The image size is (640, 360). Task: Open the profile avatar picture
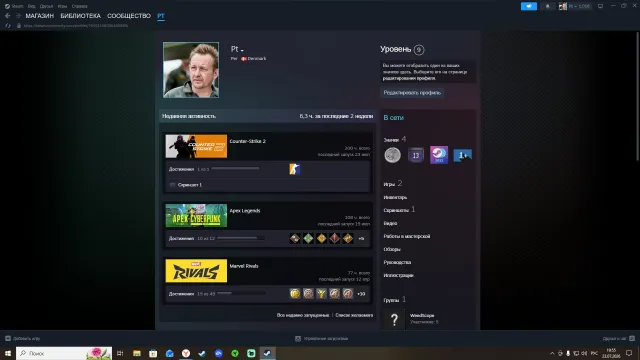(x=191, y=70)
